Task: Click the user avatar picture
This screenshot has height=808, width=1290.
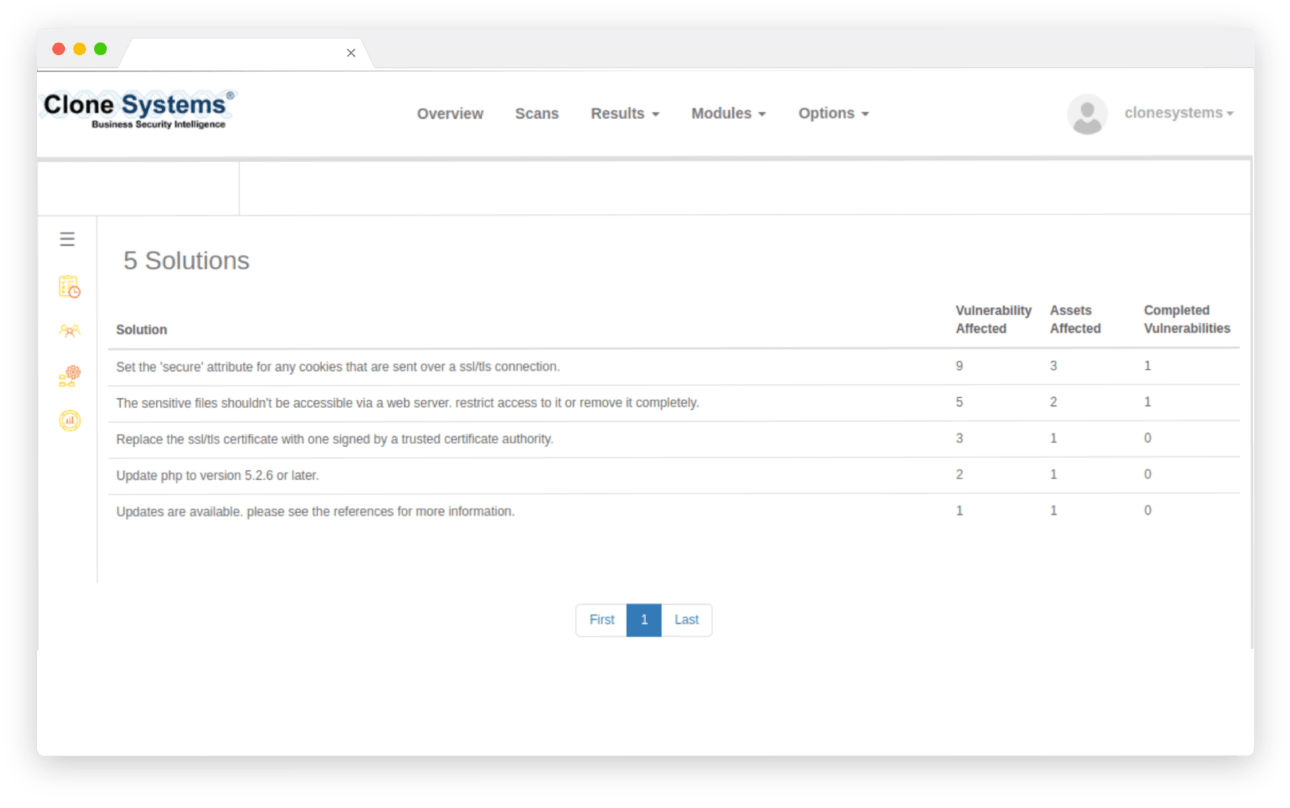Action: tap(1087, 114)
